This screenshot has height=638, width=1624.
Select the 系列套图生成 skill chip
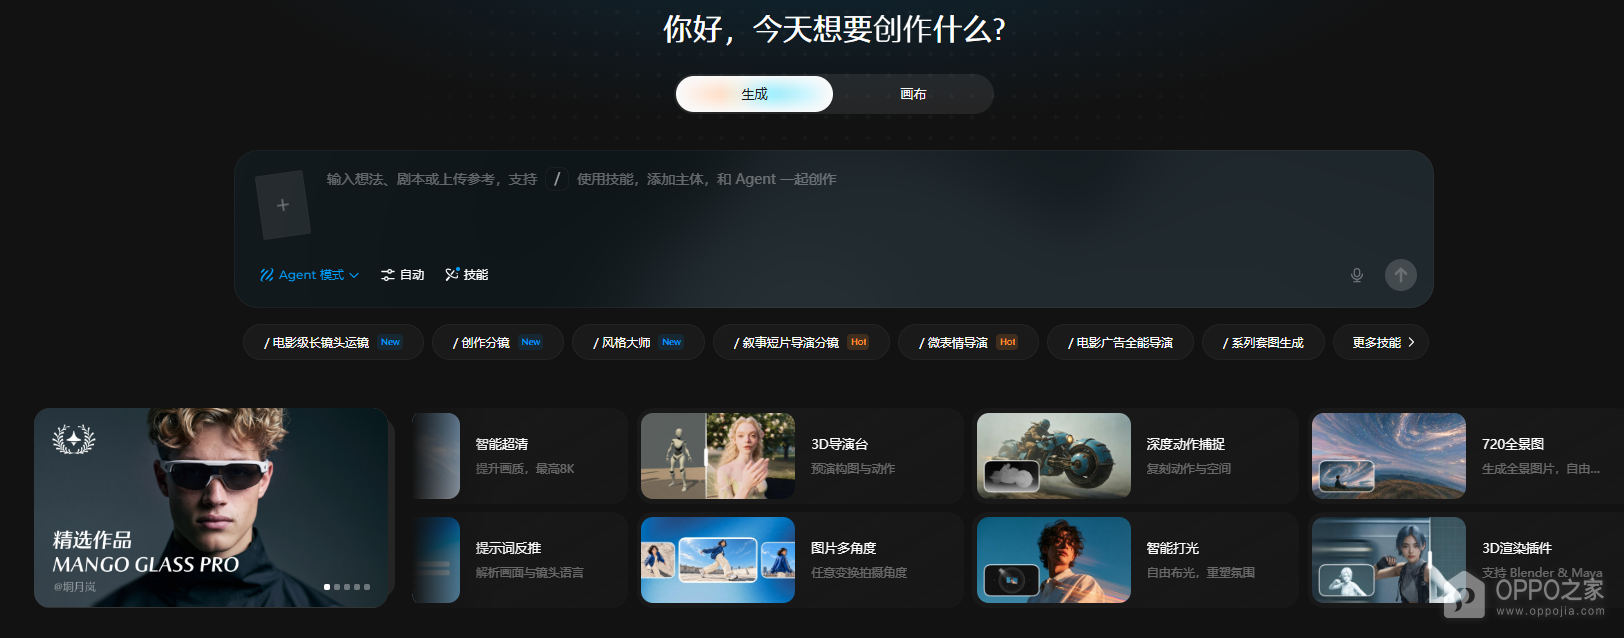pos(1263,342)
